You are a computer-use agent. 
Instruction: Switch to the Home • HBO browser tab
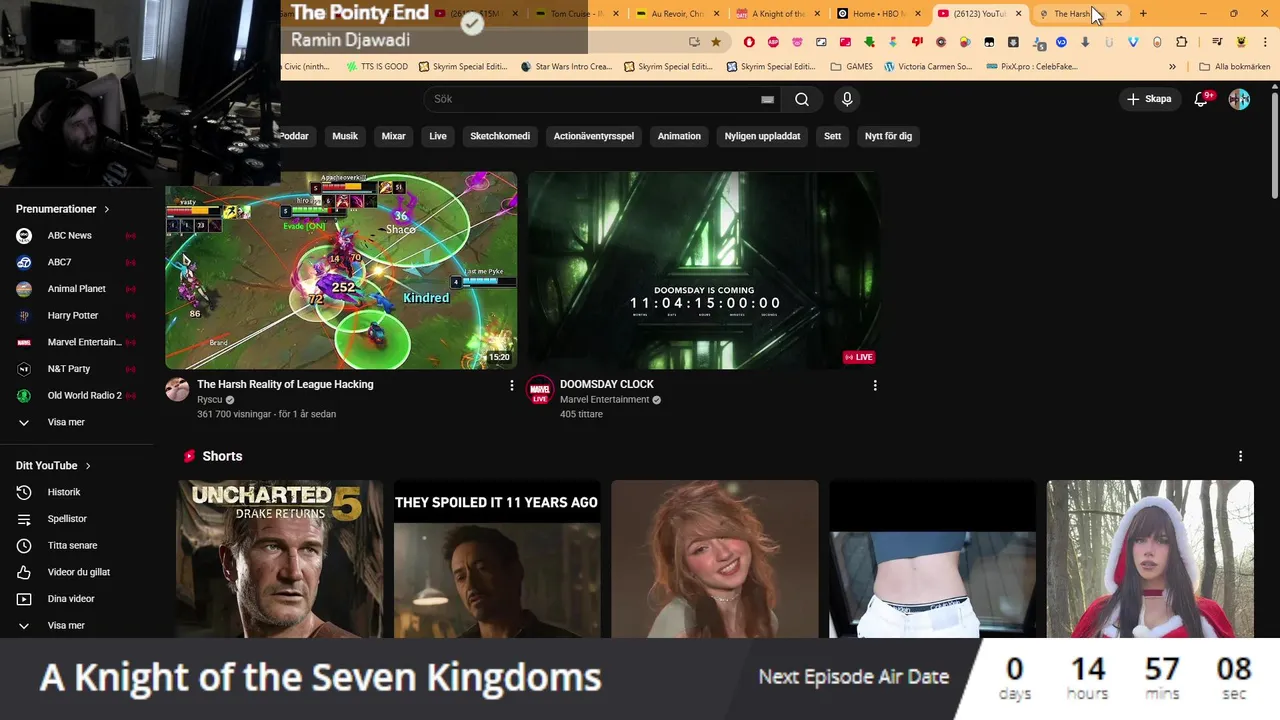(878, 14)
